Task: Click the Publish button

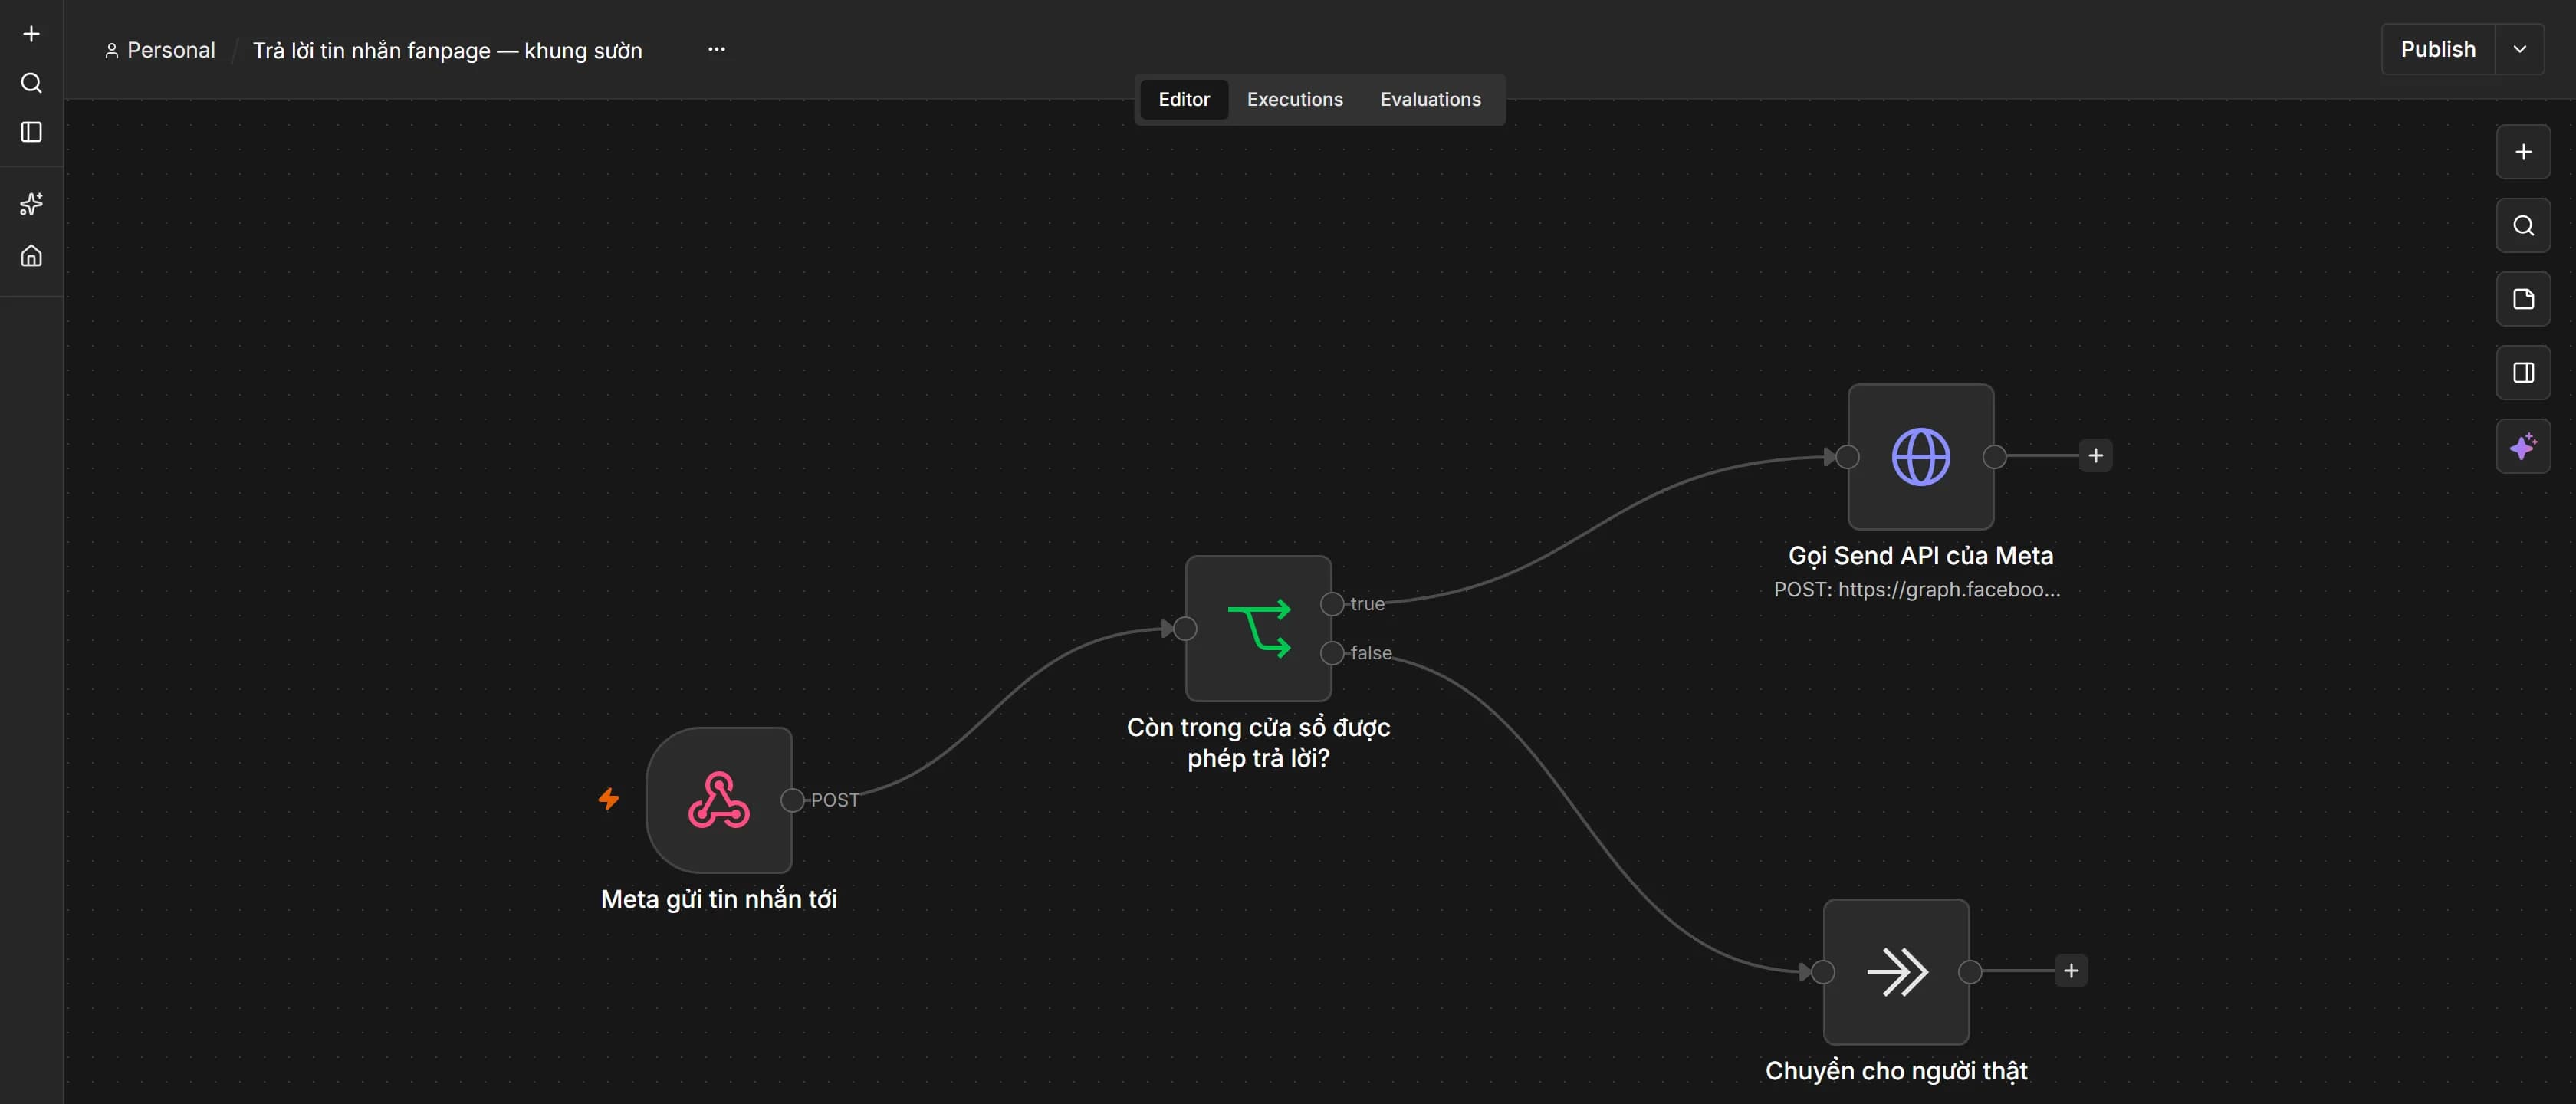Action: coord(2438,49)
